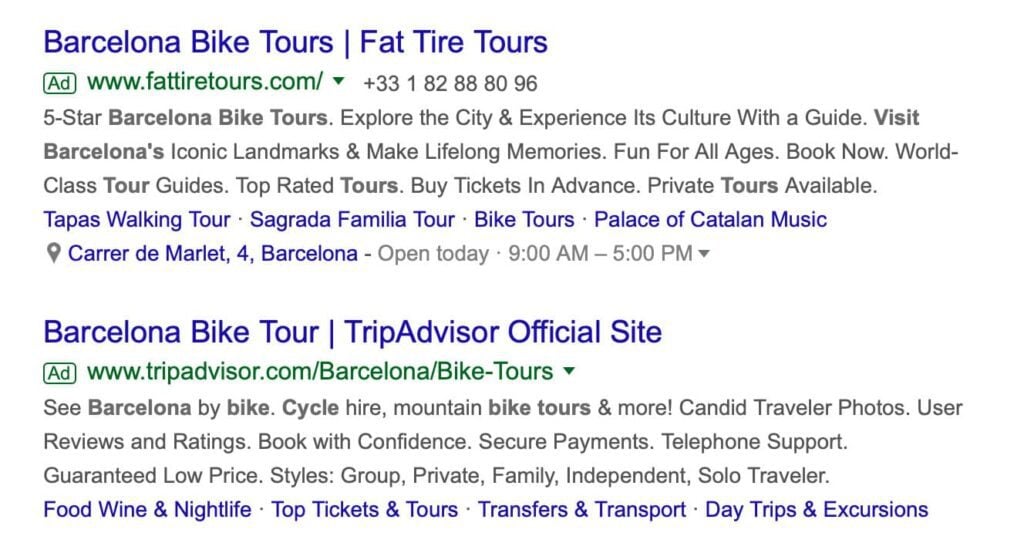Viewport: 1024px width, 560px height.
Task: Open the Palace of Catalan Music sitelink
Action: (710, 219)
